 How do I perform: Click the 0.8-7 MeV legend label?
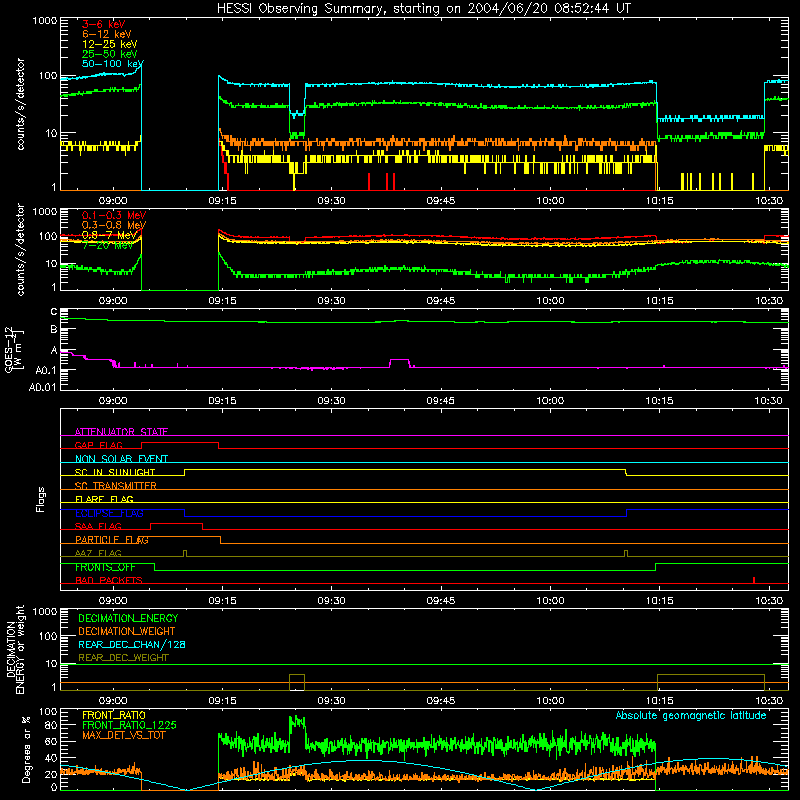[x=109, y=235]
